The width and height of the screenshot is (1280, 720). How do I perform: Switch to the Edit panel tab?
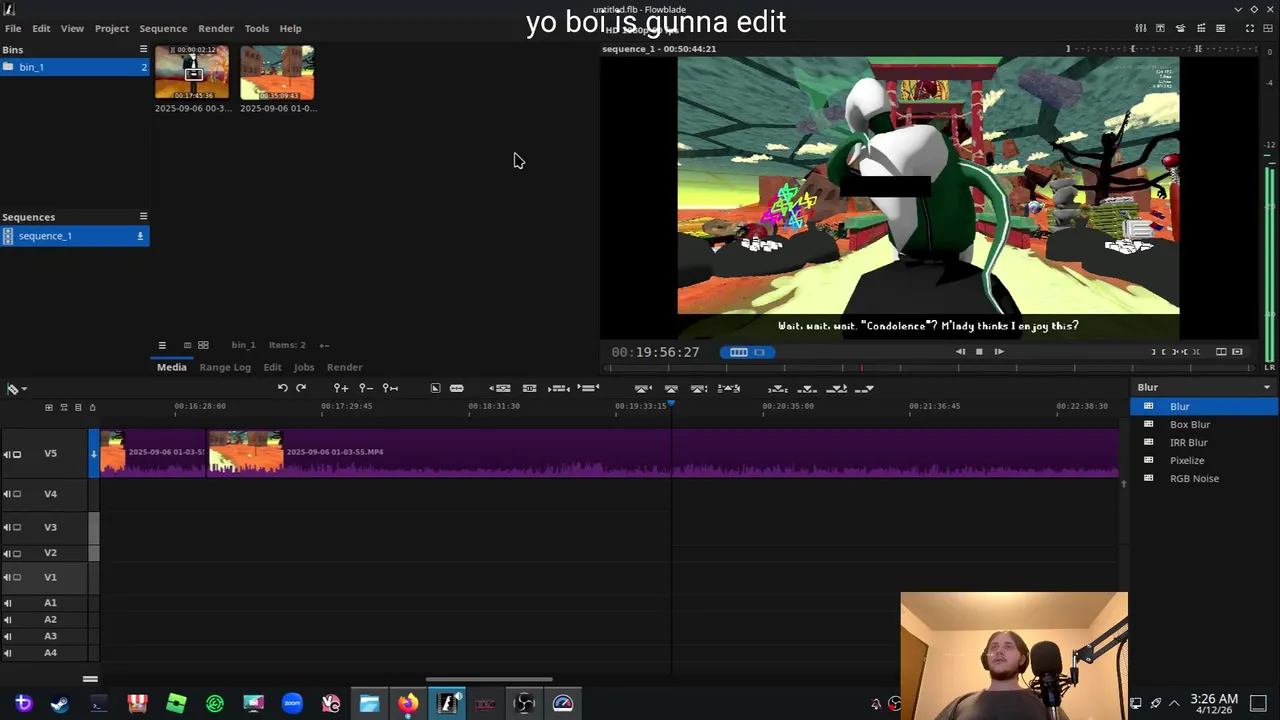[272, 367]
